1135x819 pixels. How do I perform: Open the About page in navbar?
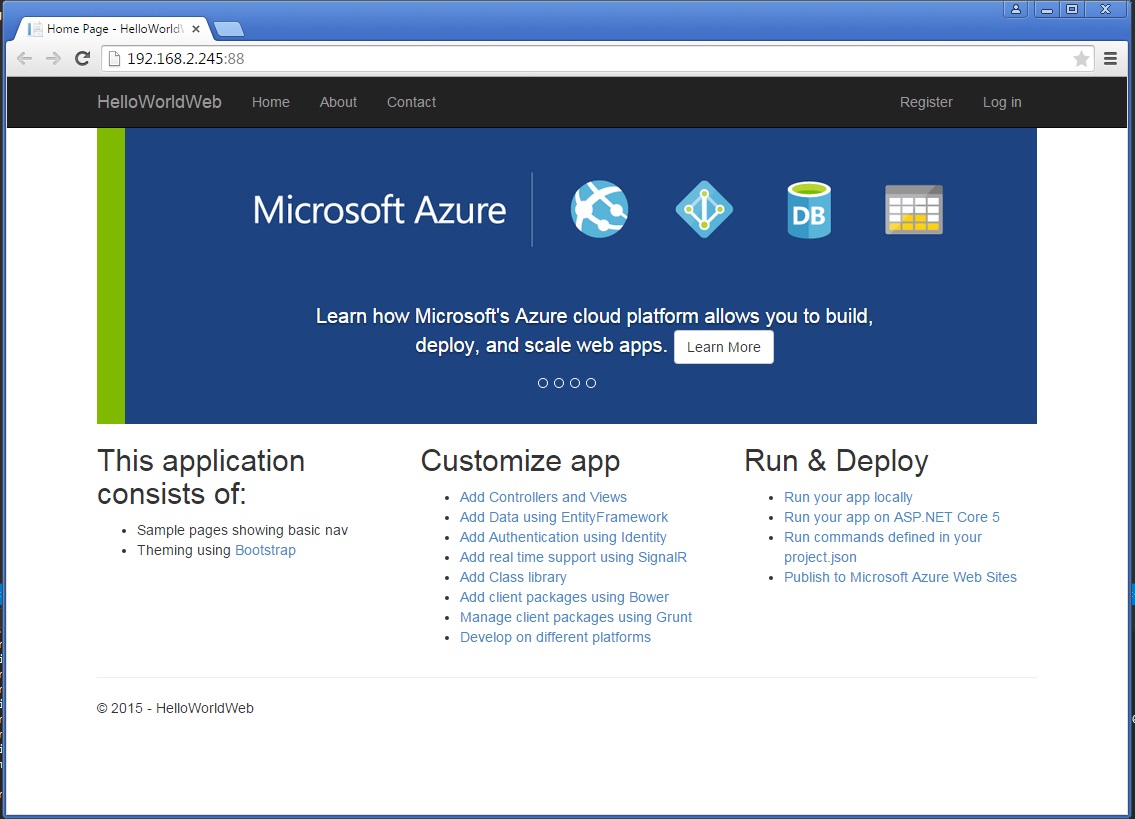(x=338, y=102)
